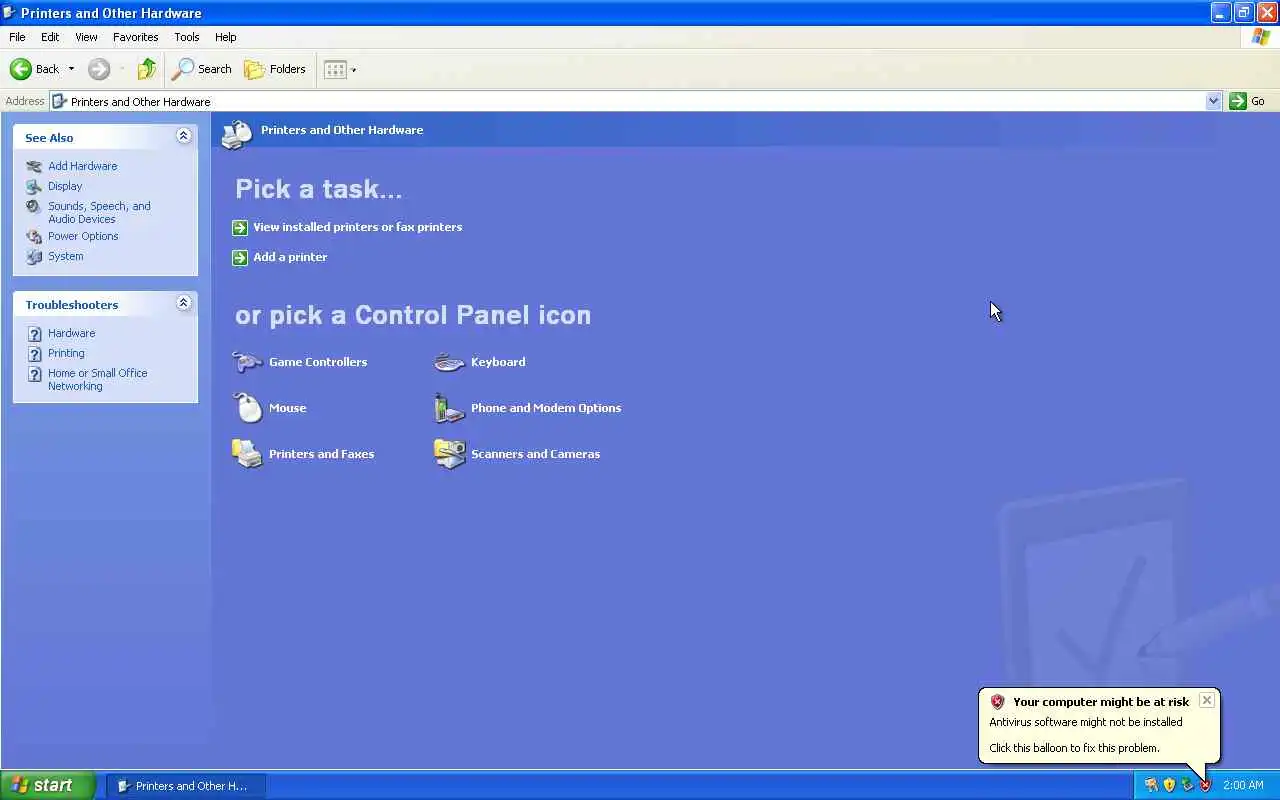Open the Printers and Faxes icon
Image resolution: width=1280 pixels, height=800 pixels.
(x=247, y=454)
